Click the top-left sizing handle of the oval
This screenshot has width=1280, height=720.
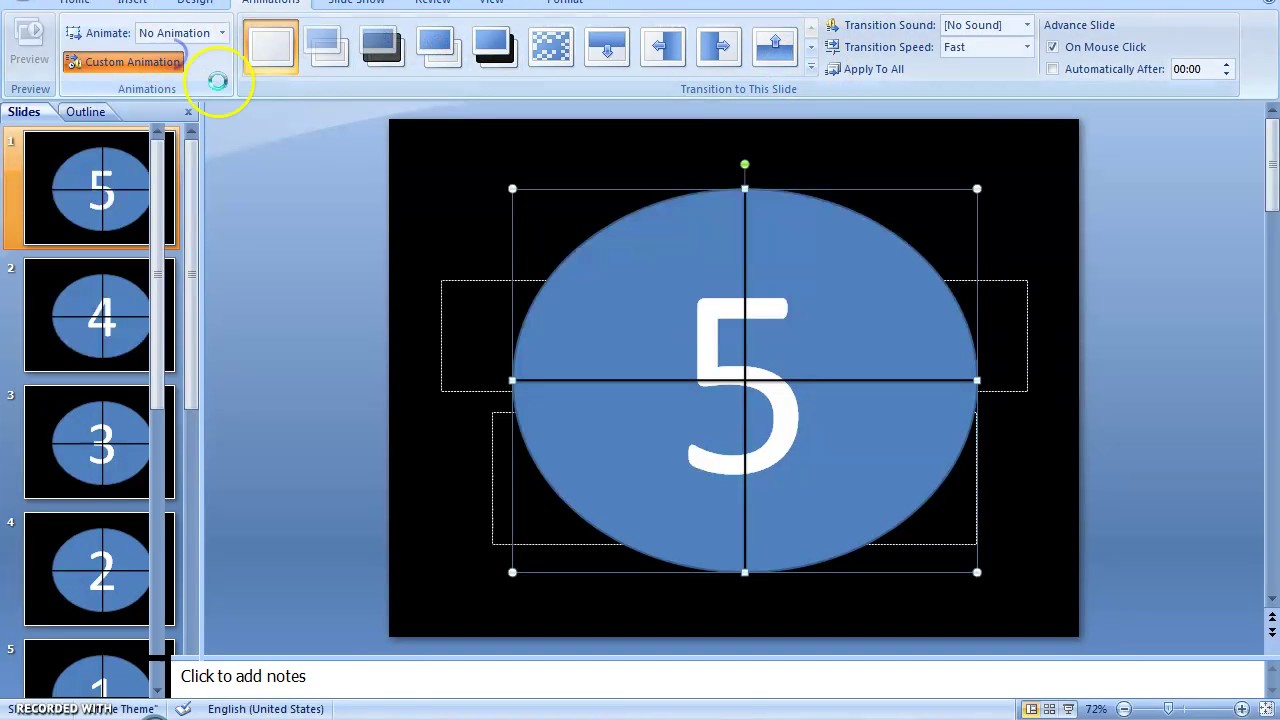512,188
